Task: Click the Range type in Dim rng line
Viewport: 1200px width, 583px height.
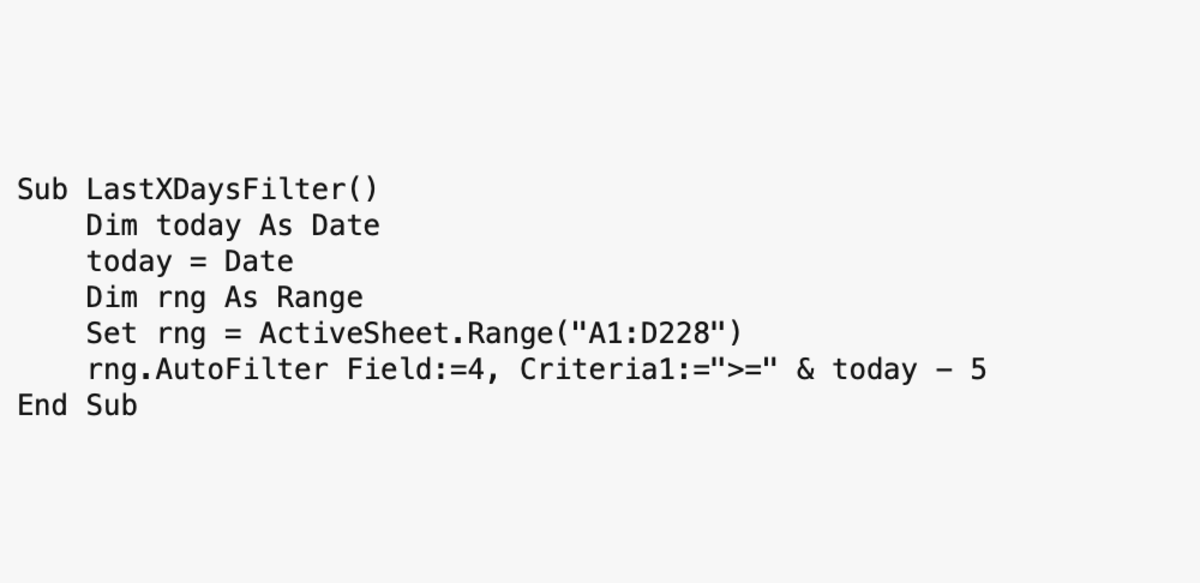Action: (319, 297)
